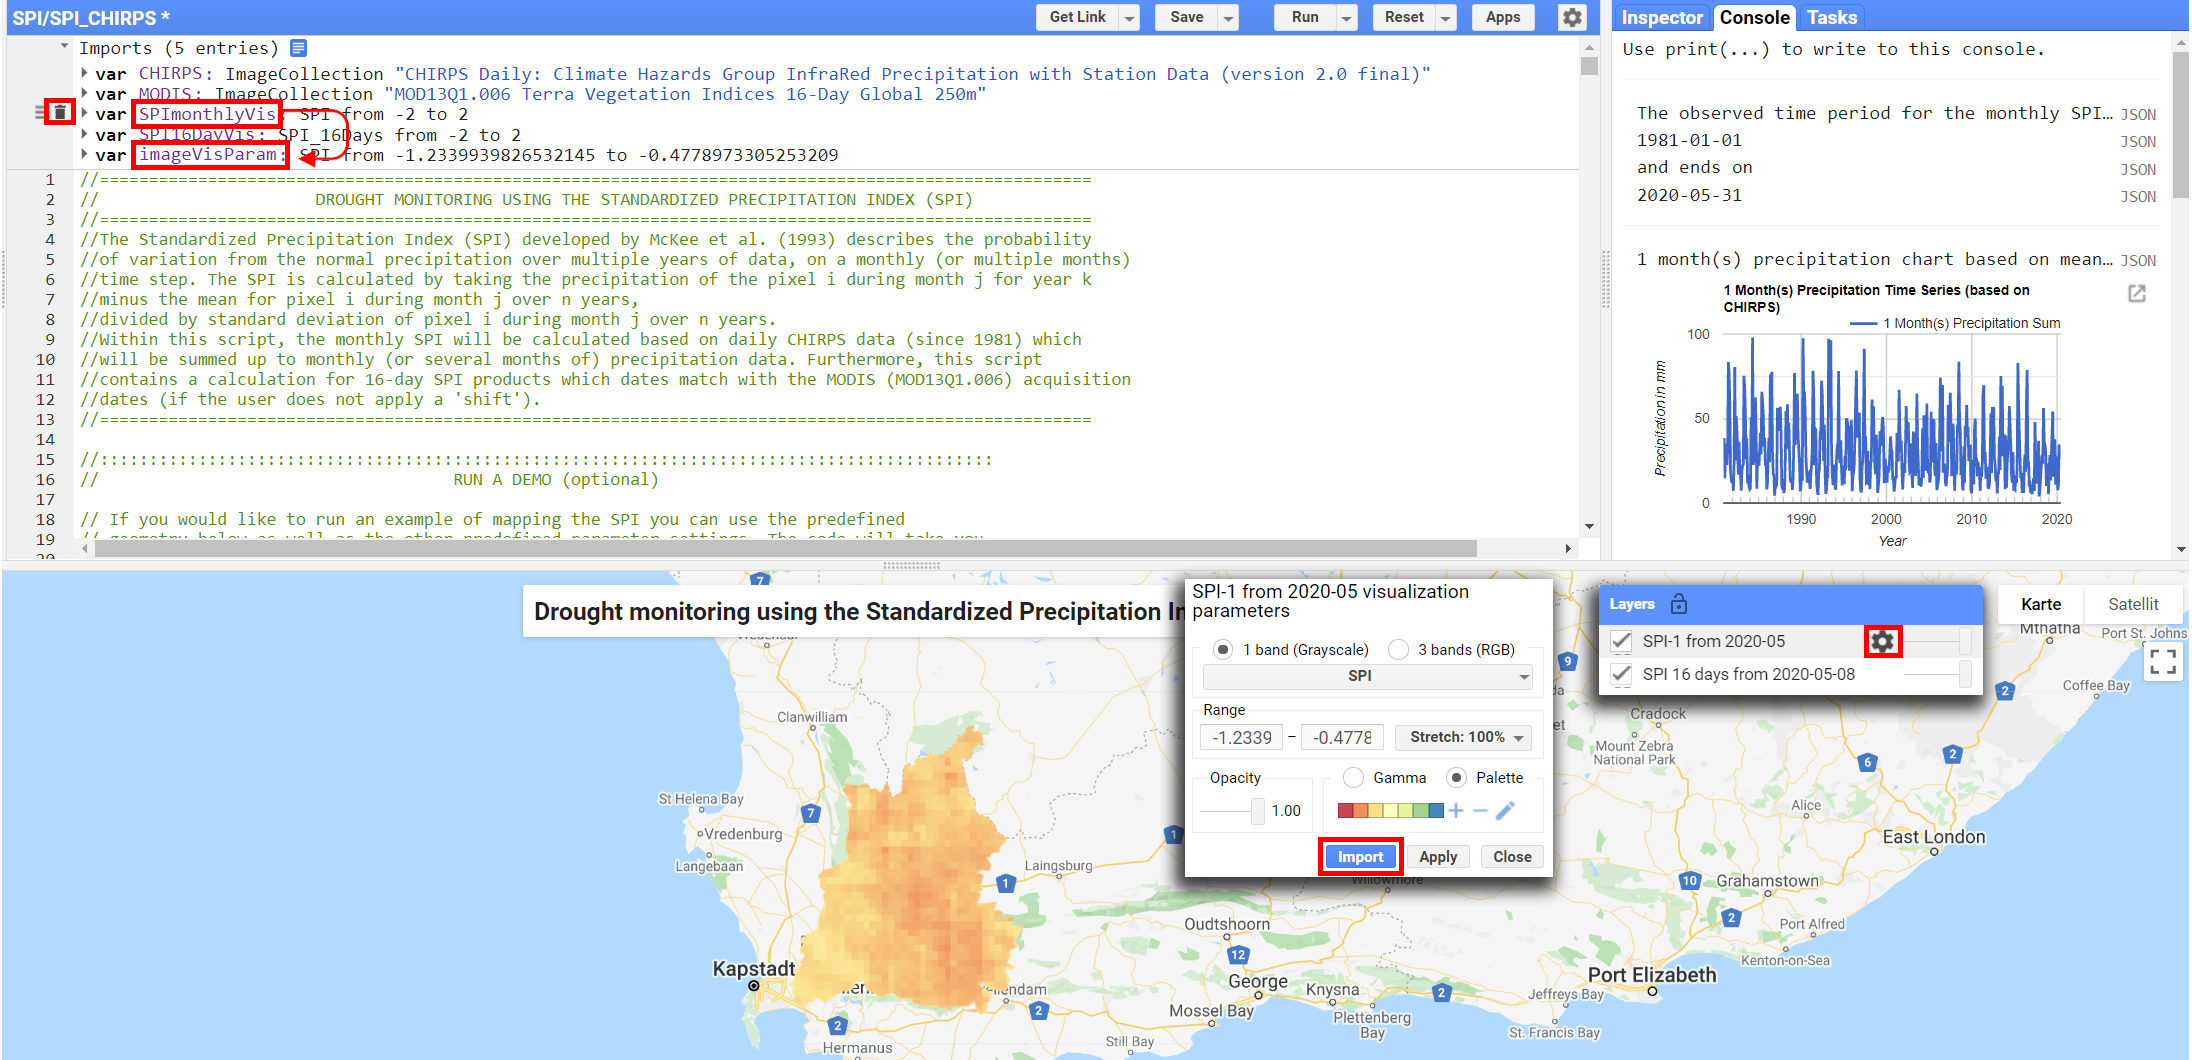The image size is (2192, 1060).
Task: Toggle SPI 16 days layer visibility
Action: 1622,674
